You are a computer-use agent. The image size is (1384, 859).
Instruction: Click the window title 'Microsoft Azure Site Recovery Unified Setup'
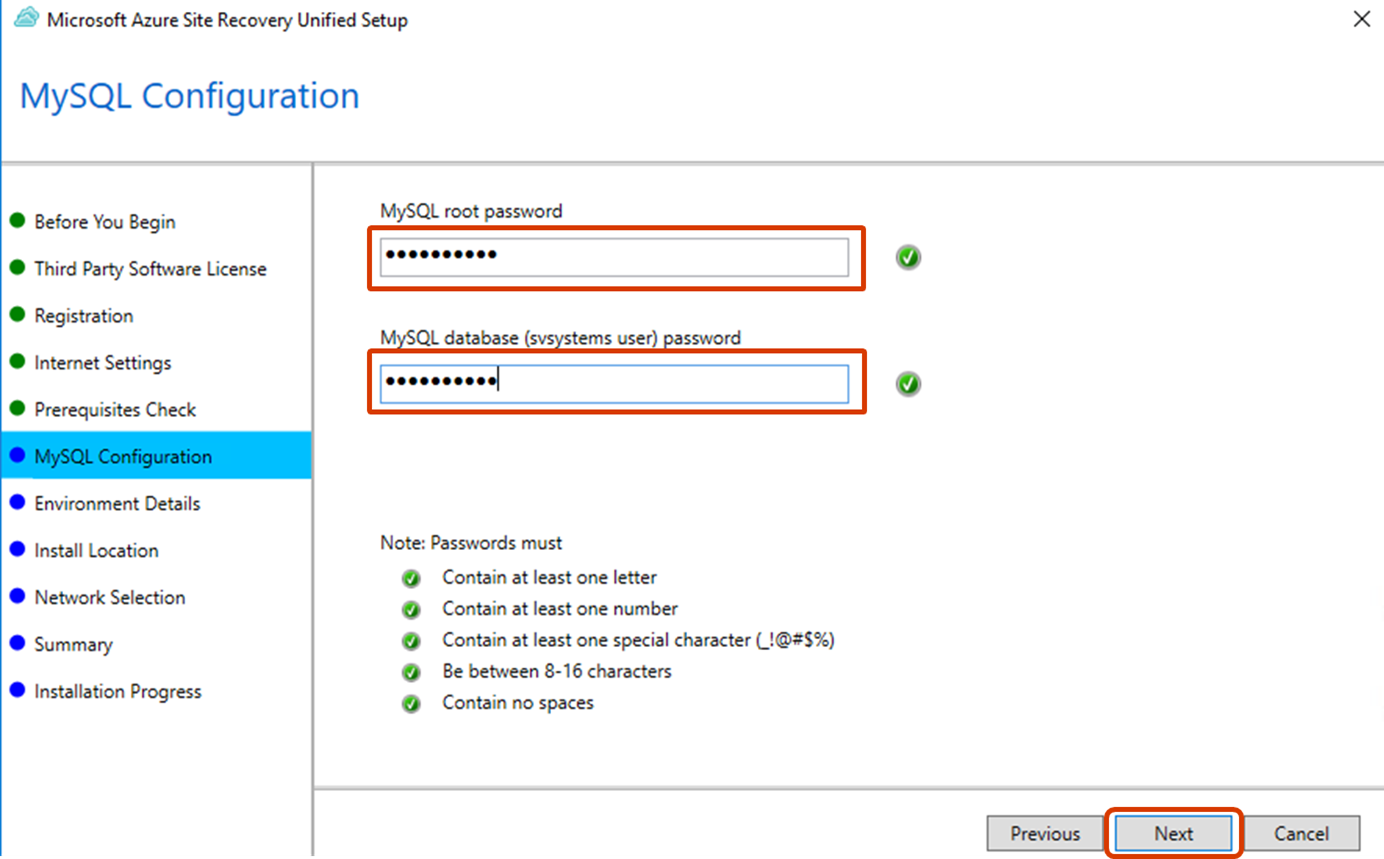(228, 20)
